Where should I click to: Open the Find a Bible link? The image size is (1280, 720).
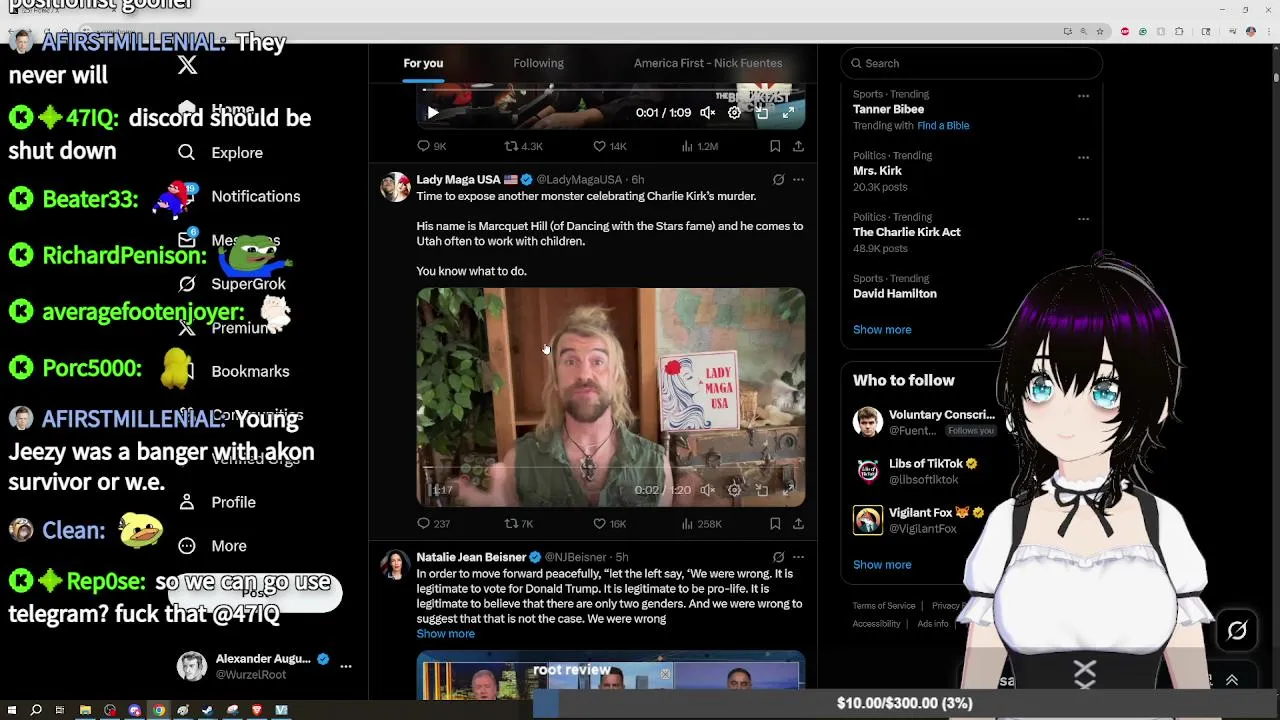pyautogui.click(x=943, y=126)
